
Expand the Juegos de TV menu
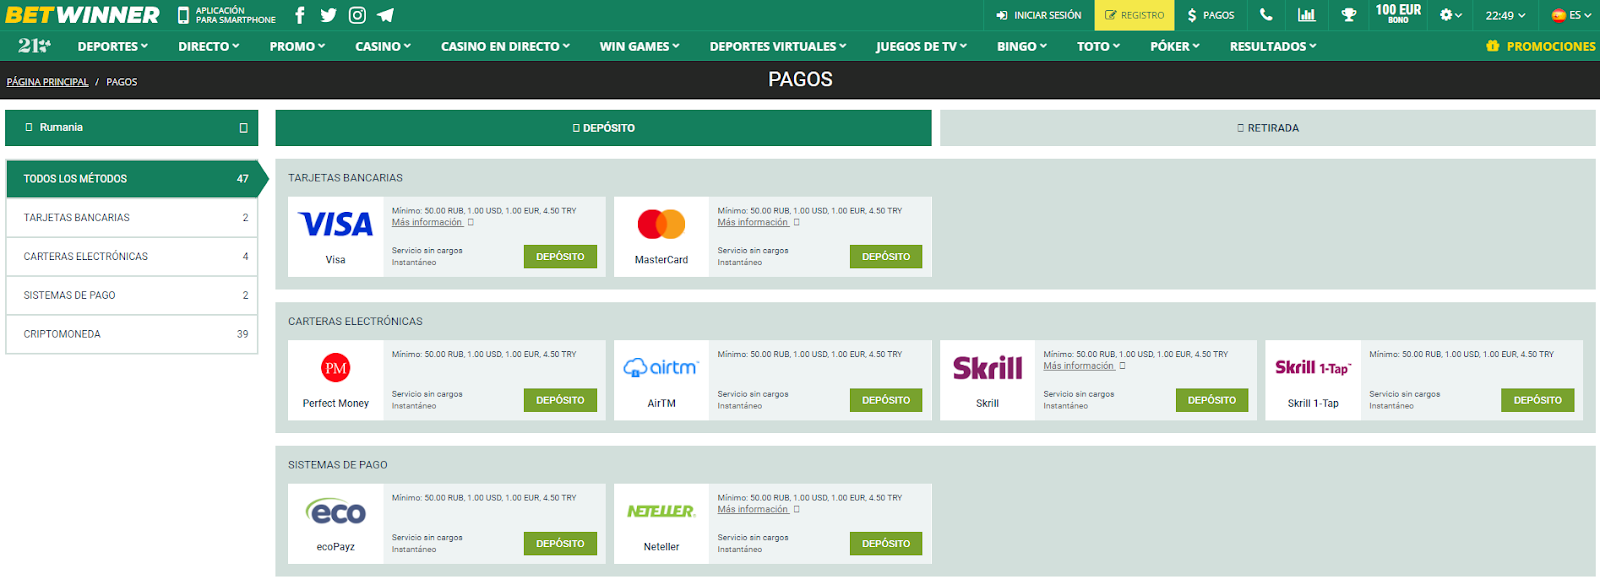921,46
